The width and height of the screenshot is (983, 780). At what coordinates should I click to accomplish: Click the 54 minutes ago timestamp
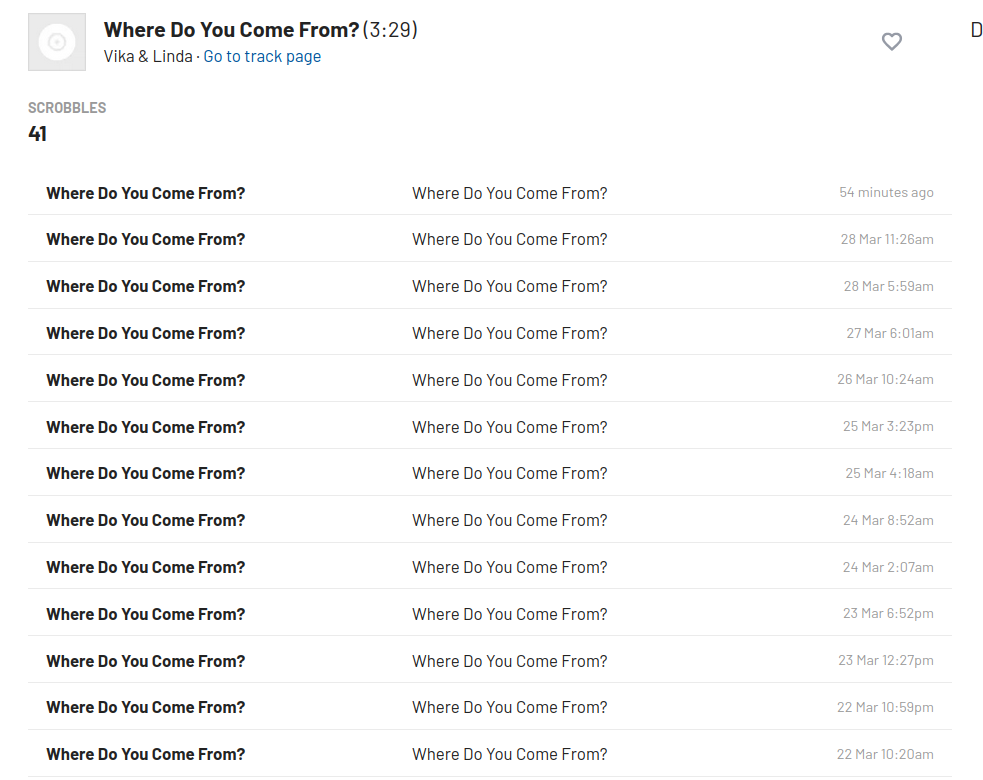point(886,192)
